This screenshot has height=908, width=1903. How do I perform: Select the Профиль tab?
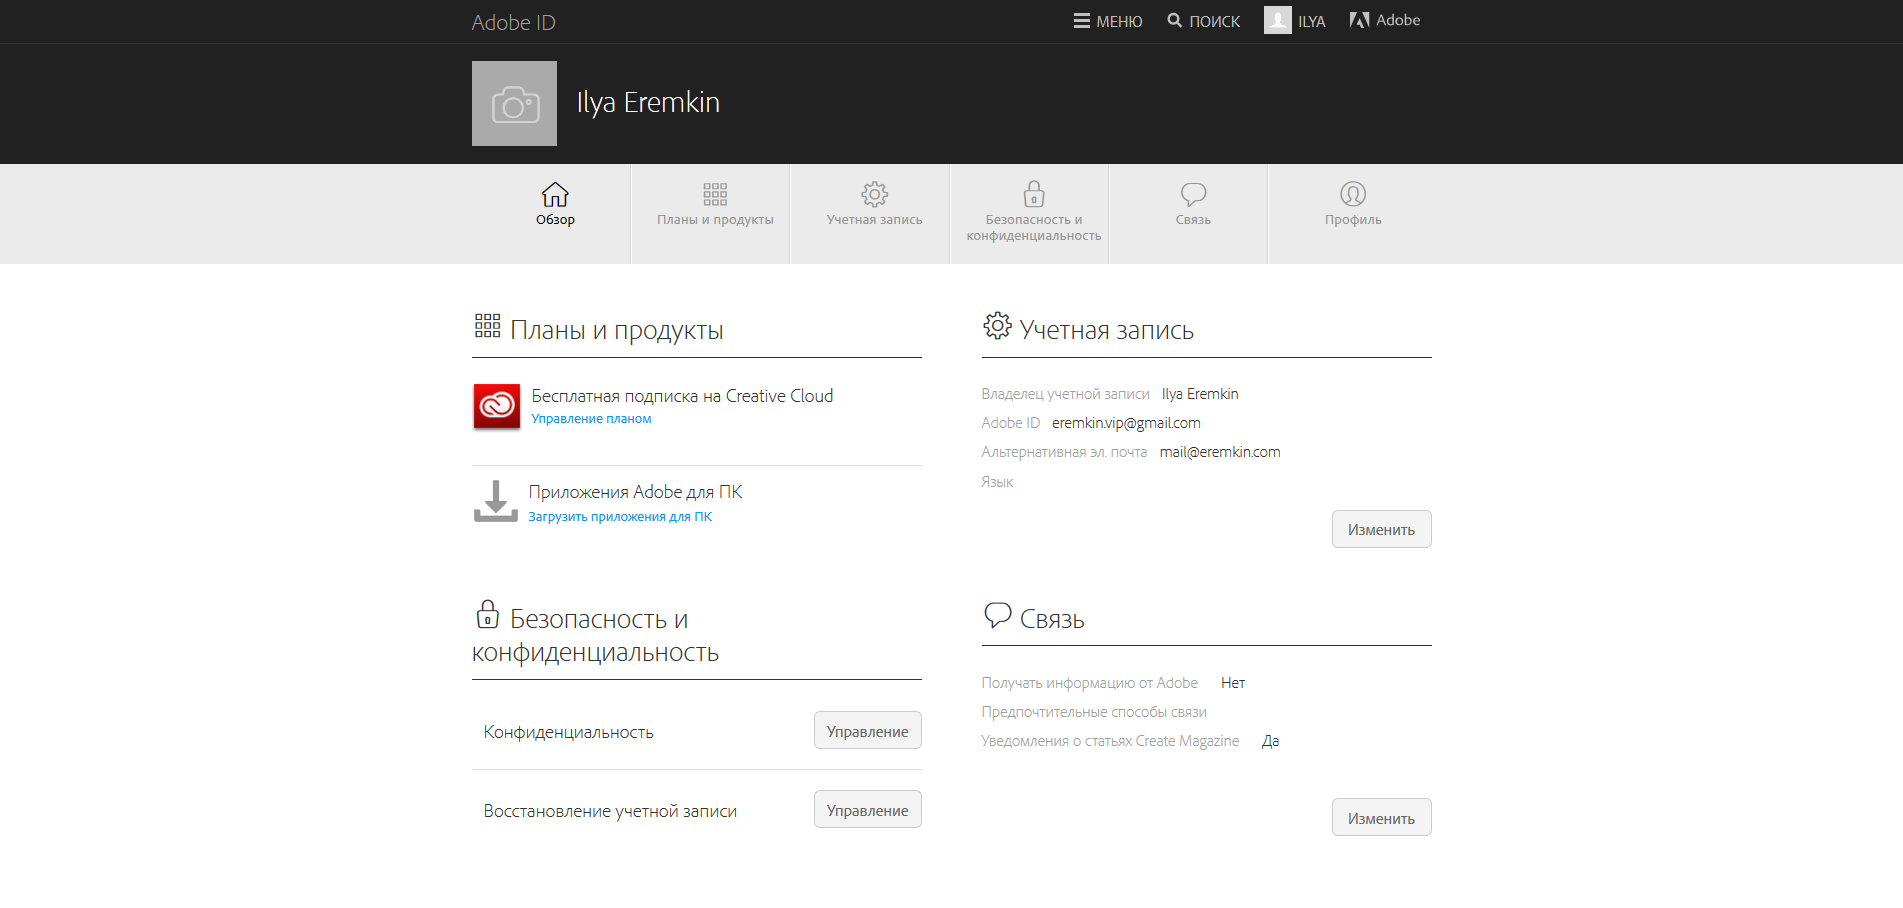1353,204
